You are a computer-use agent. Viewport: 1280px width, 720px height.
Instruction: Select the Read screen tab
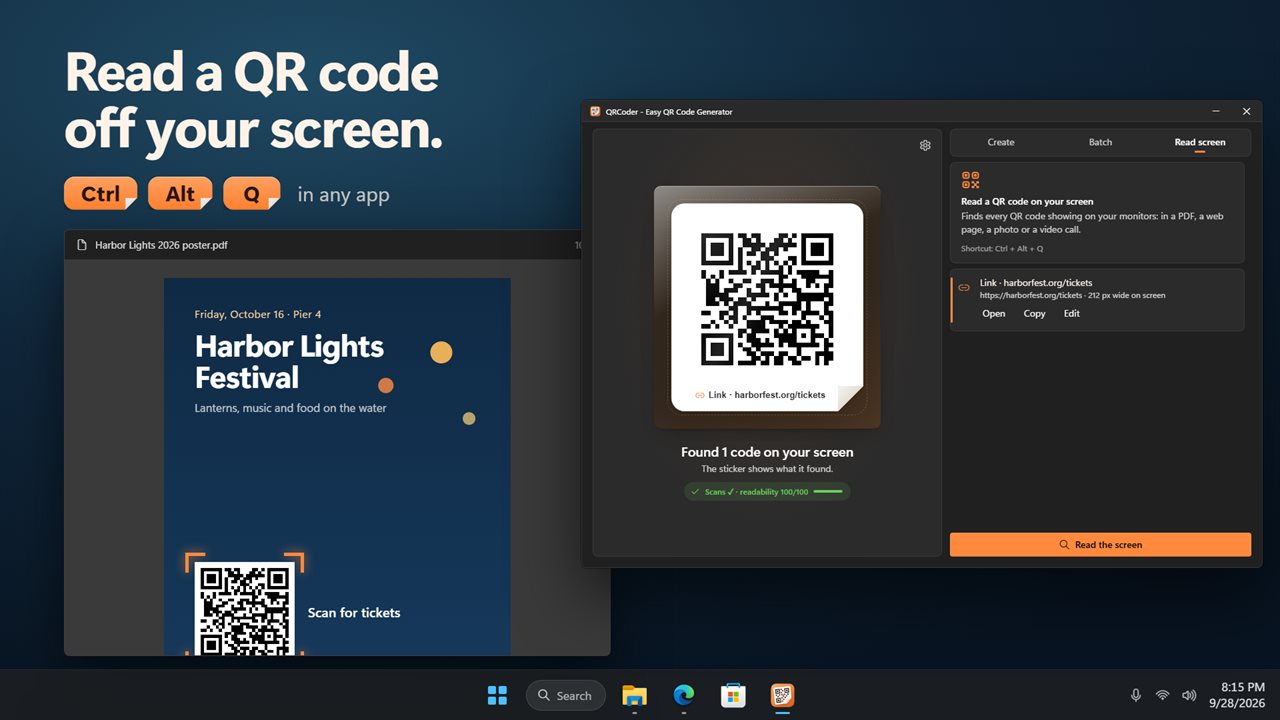point(1200,142)
